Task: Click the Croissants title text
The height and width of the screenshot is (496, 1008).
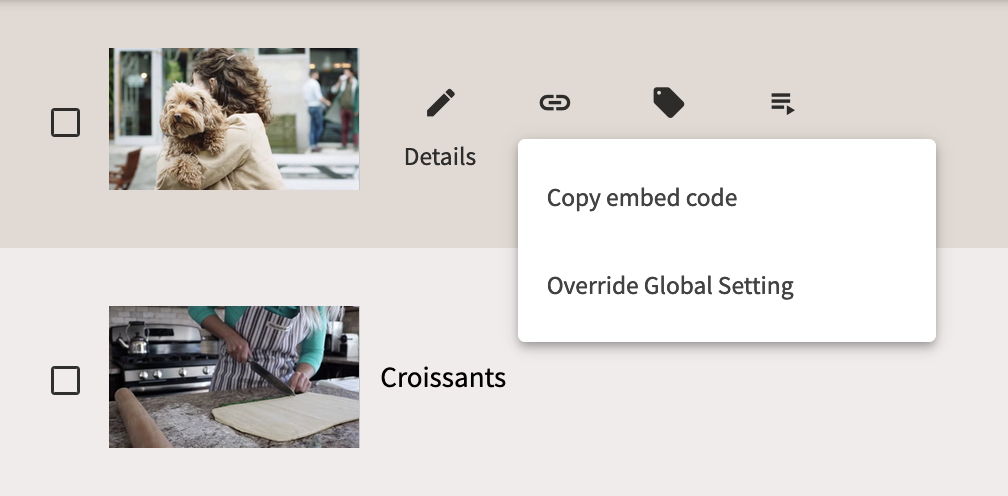Action: pos(443,377)
